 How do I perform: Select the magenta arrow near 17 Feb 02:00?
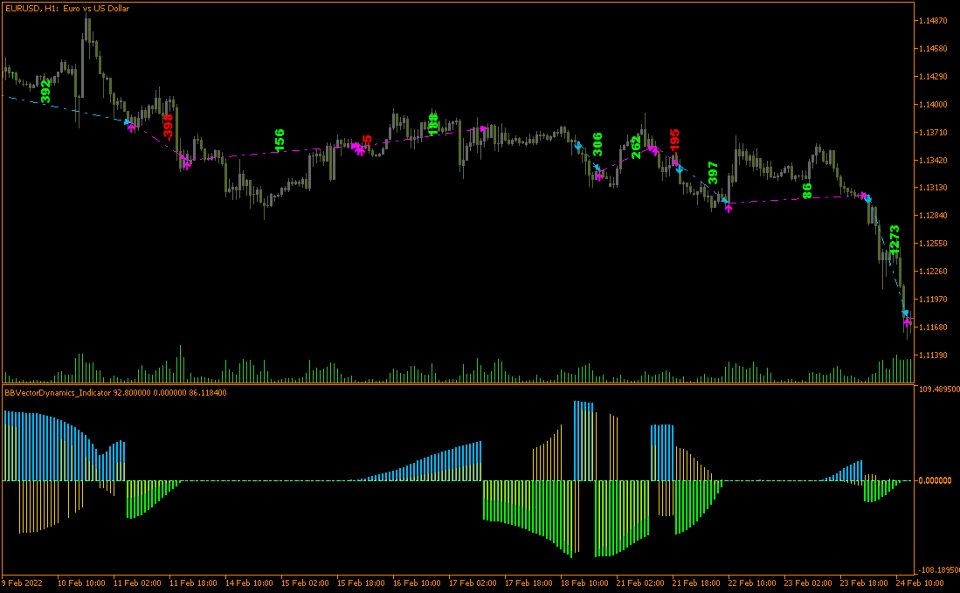point(483,128)
